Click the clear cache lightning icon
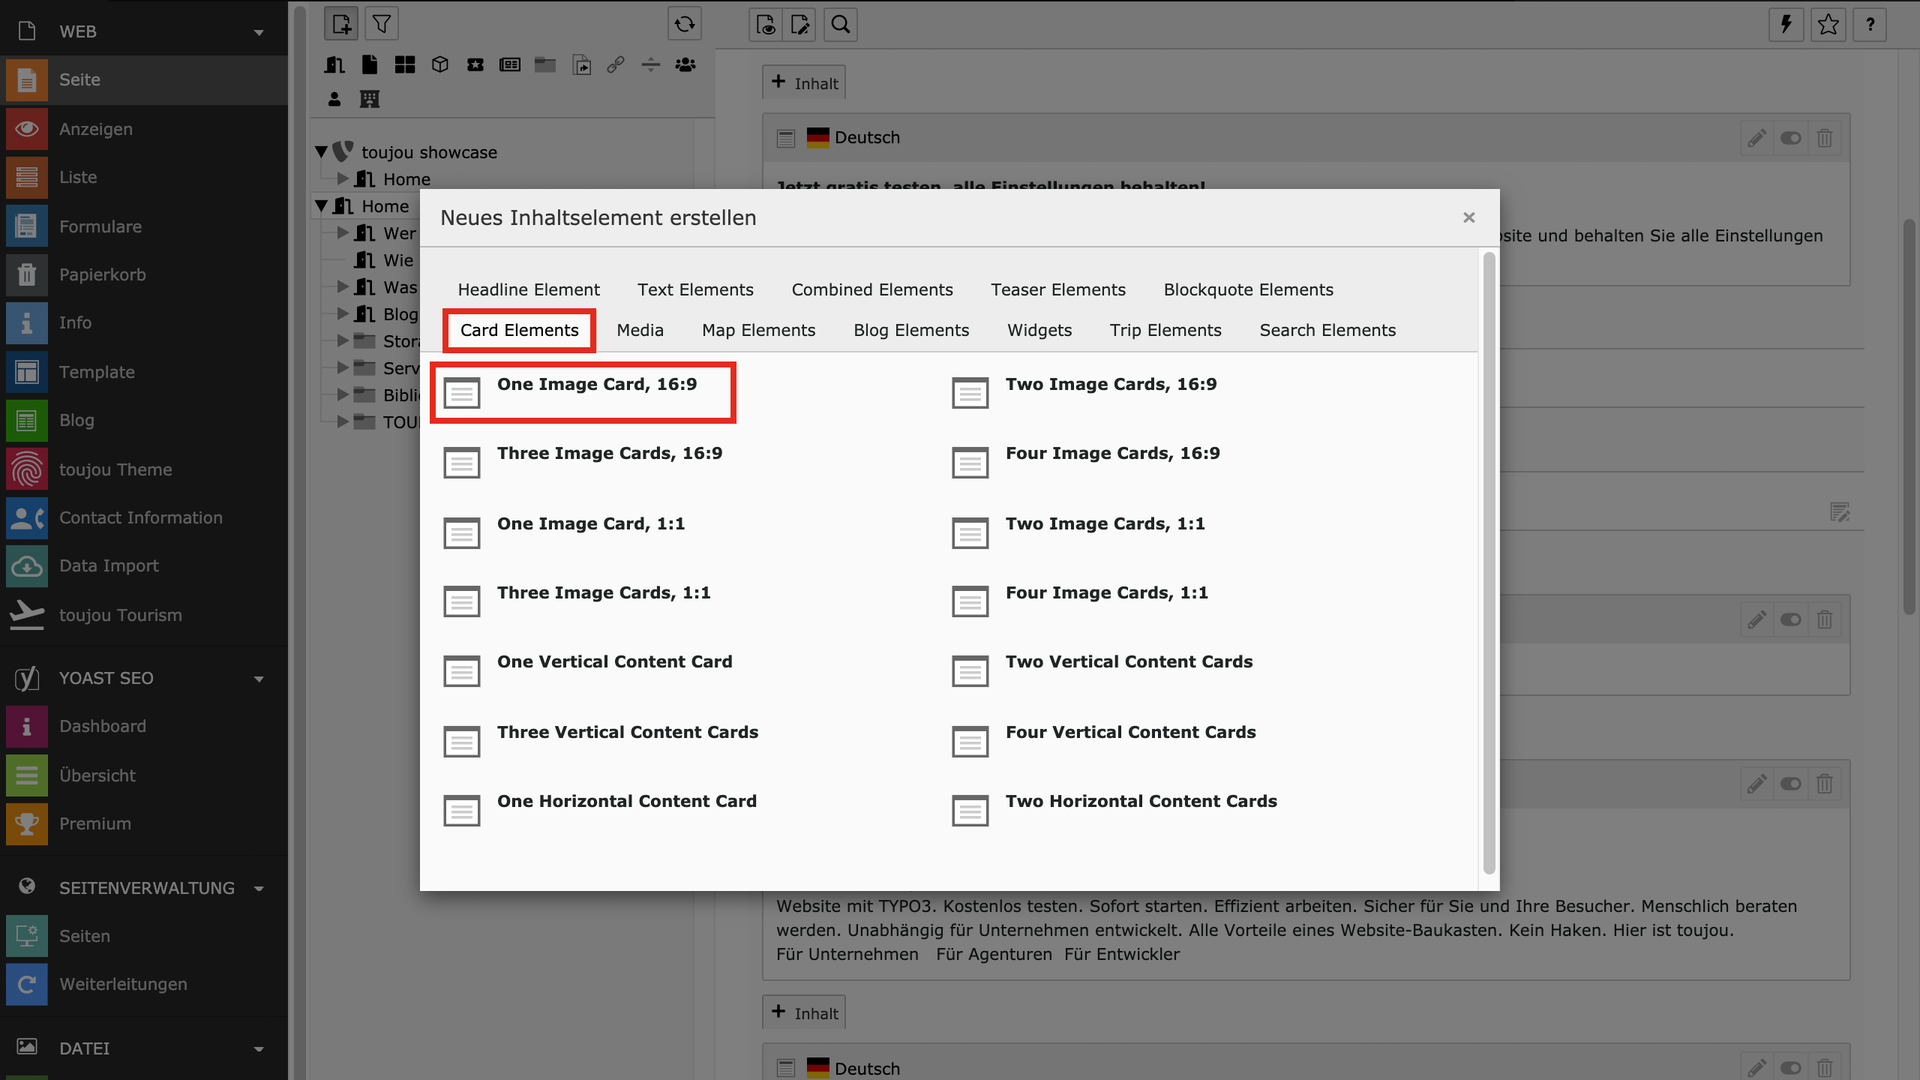Image resolution: width=1920 pixels, height=1080 pixels. click(x=1786, y=24)
